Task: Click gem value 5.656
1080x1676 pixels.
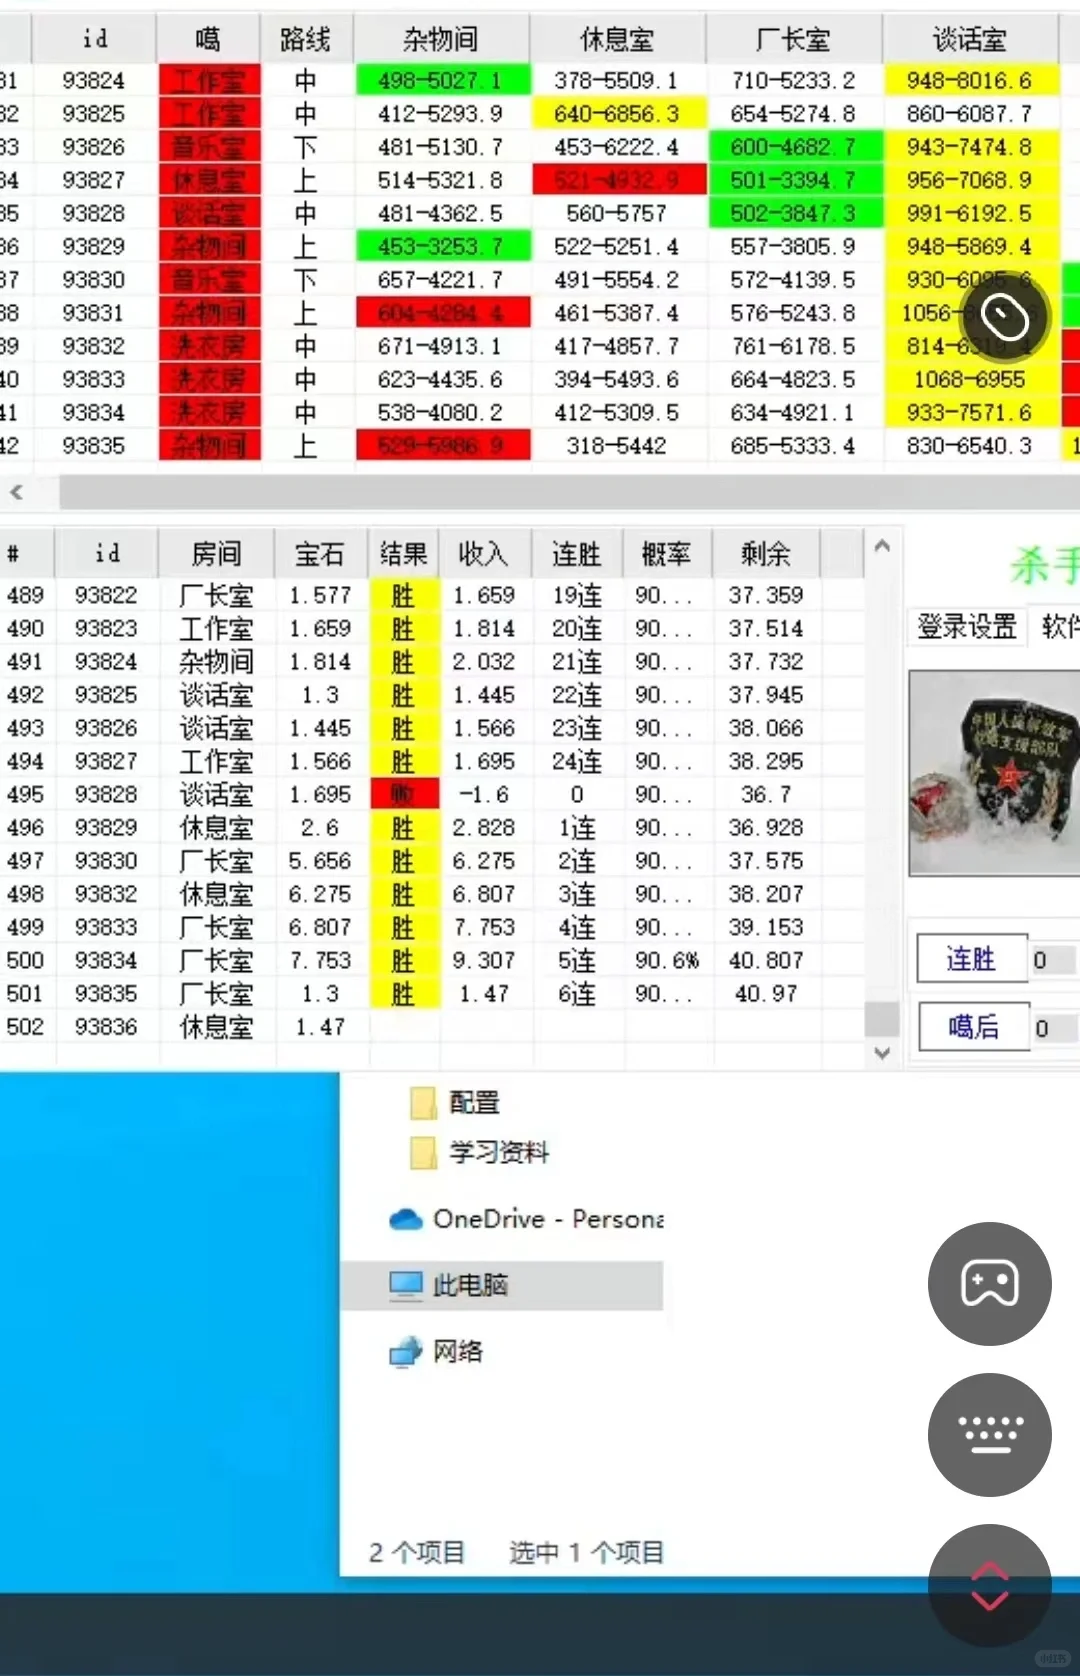Action: [x=320, y=860]
